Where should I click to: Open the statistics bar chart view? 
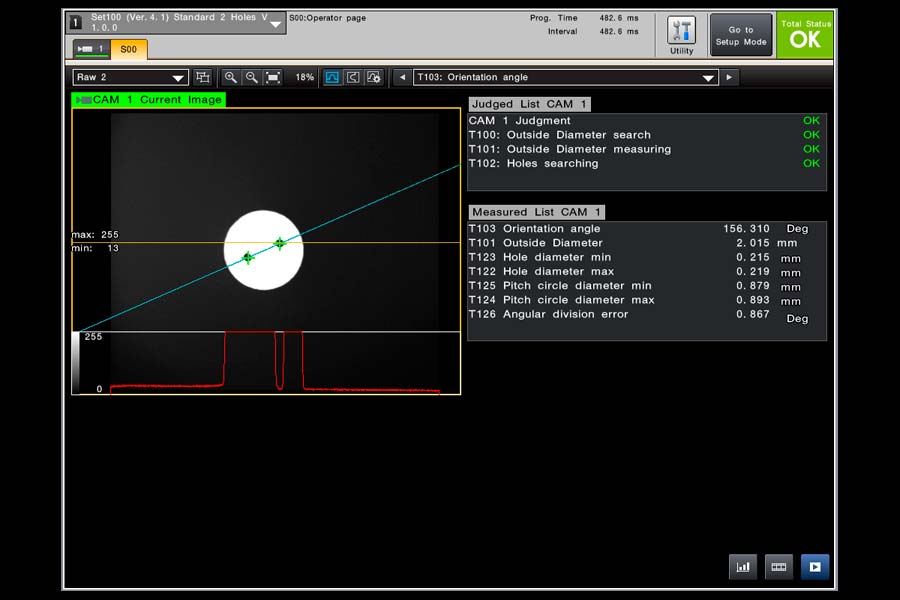click(743, 567)
